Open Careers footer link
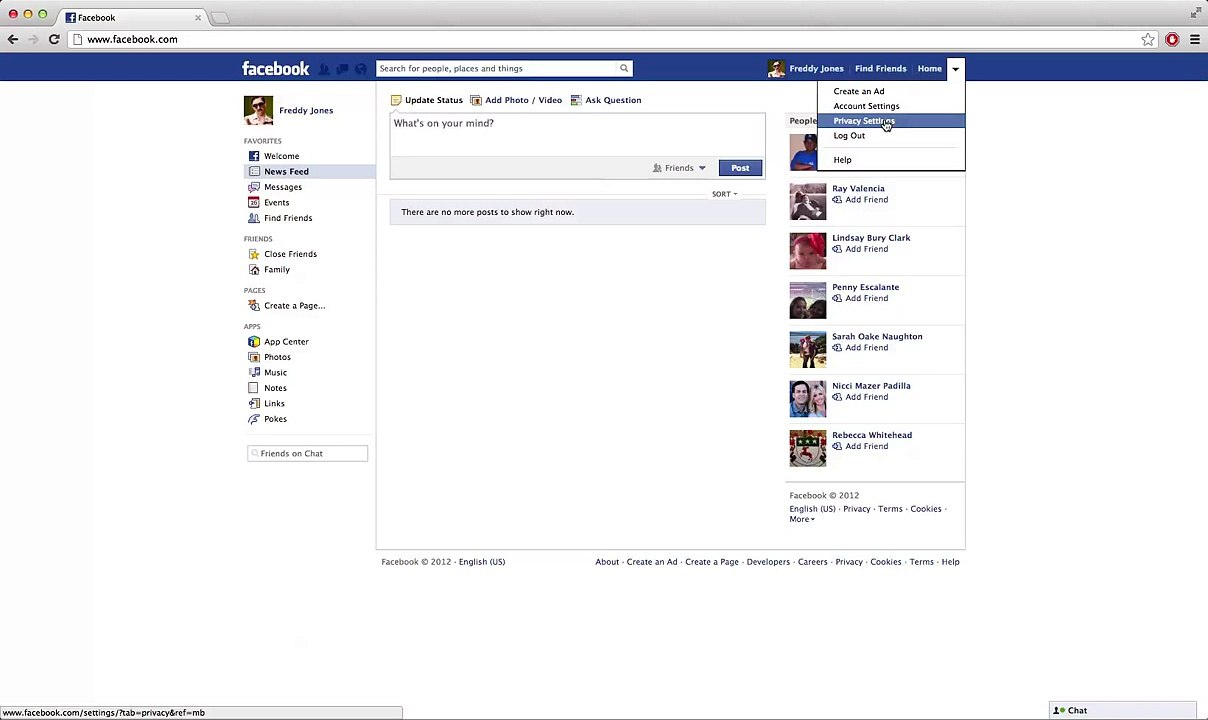This screenshot has height=720, width=1208. [x=812, y=562]
